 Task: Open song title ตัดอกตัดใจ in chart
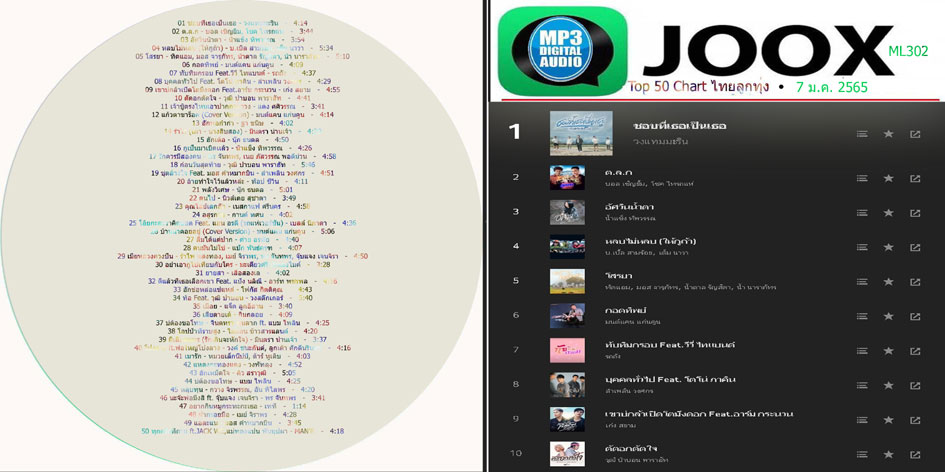pyautogui.click(x=633, y=447)
